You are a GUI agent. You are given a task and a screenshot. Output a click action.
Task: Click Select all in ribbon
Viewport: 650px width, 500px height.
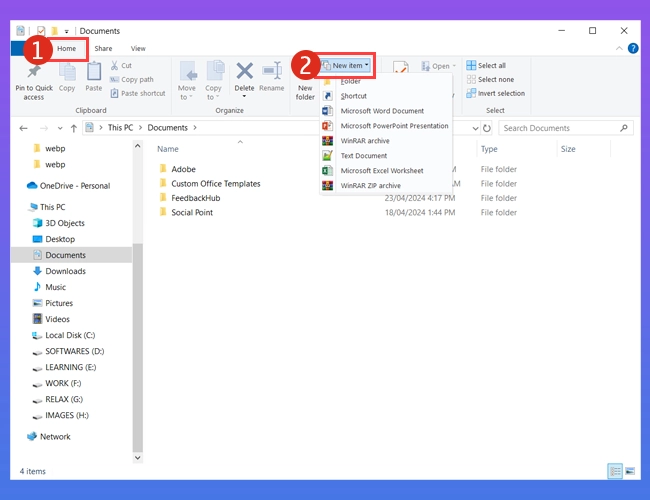click(491, 66)
